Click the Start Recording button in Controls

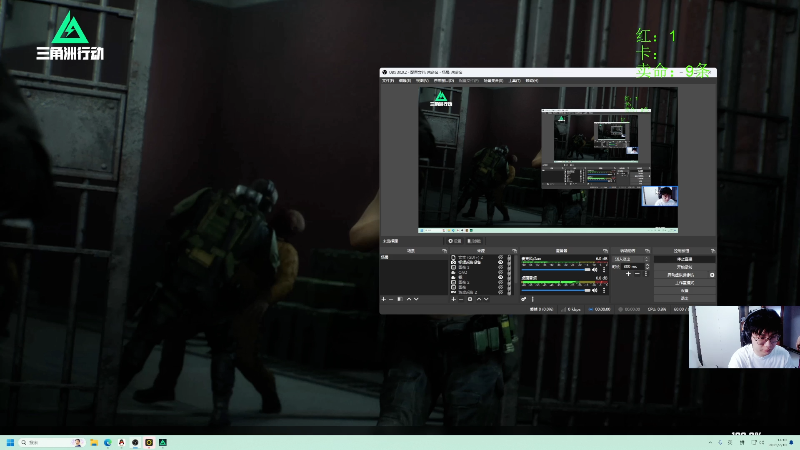(684, 267)
